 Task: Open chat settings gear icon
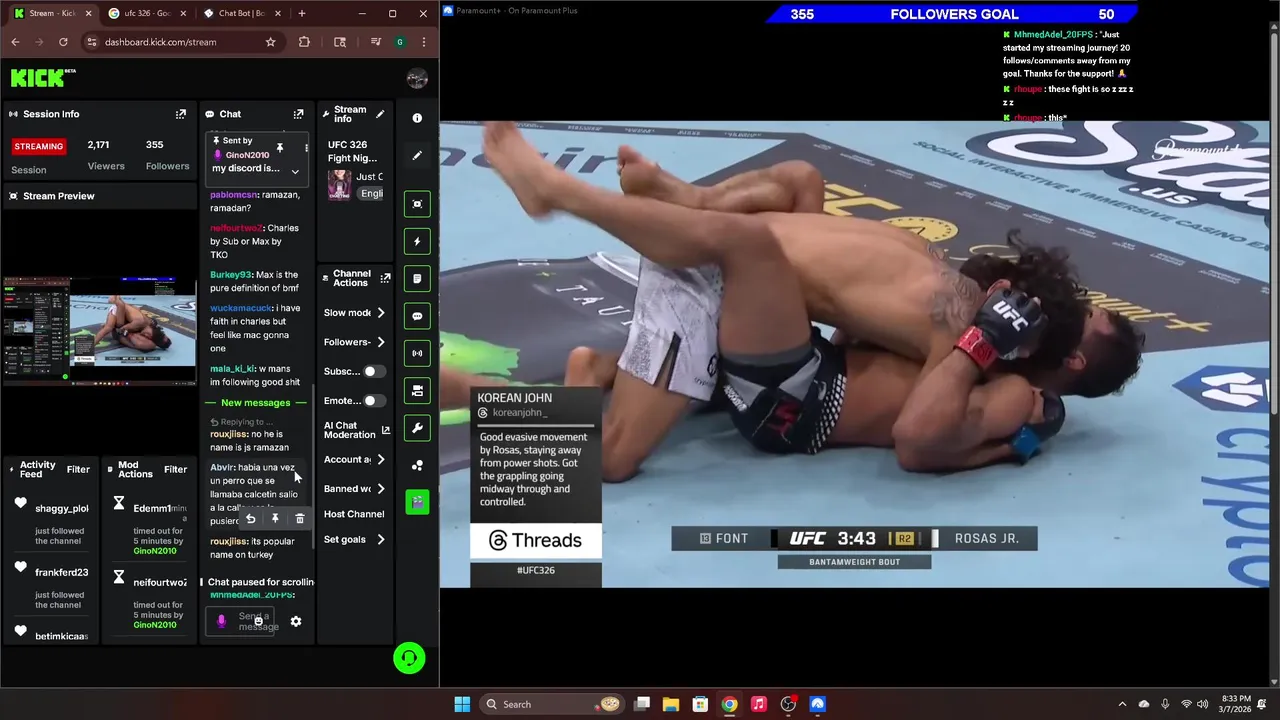tap(296, 621)
